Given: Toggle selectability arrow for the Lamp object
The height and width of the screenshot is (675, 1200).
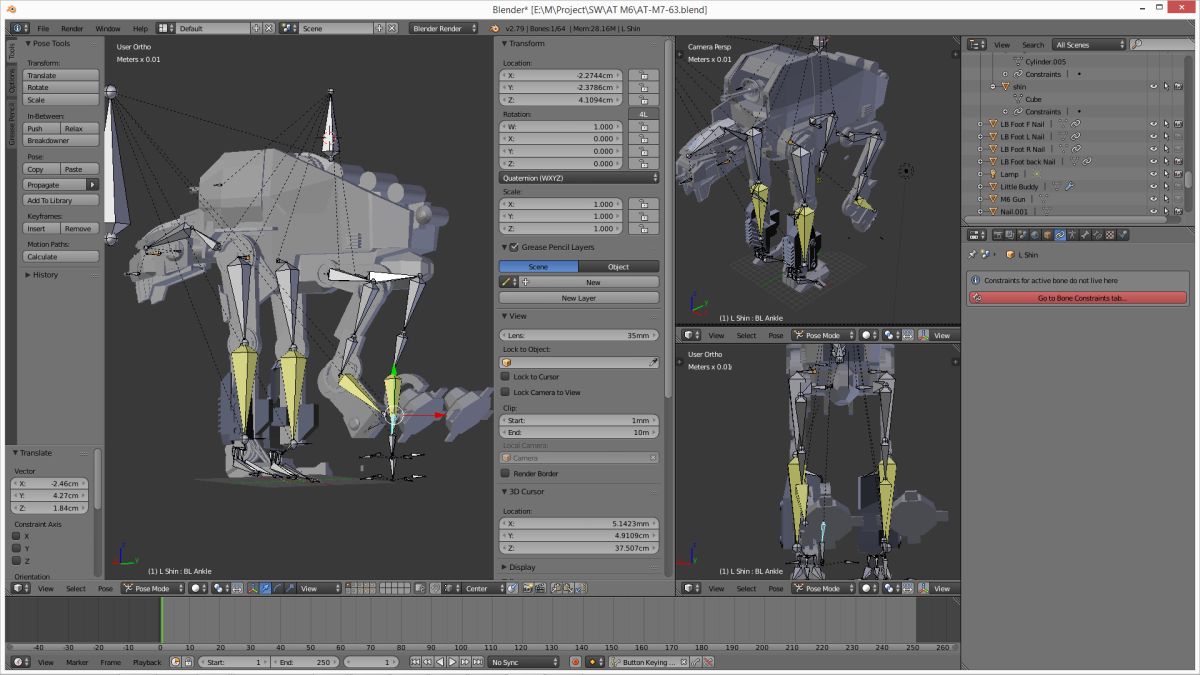Looking at the screenshot, I should tap(1165, 174).
